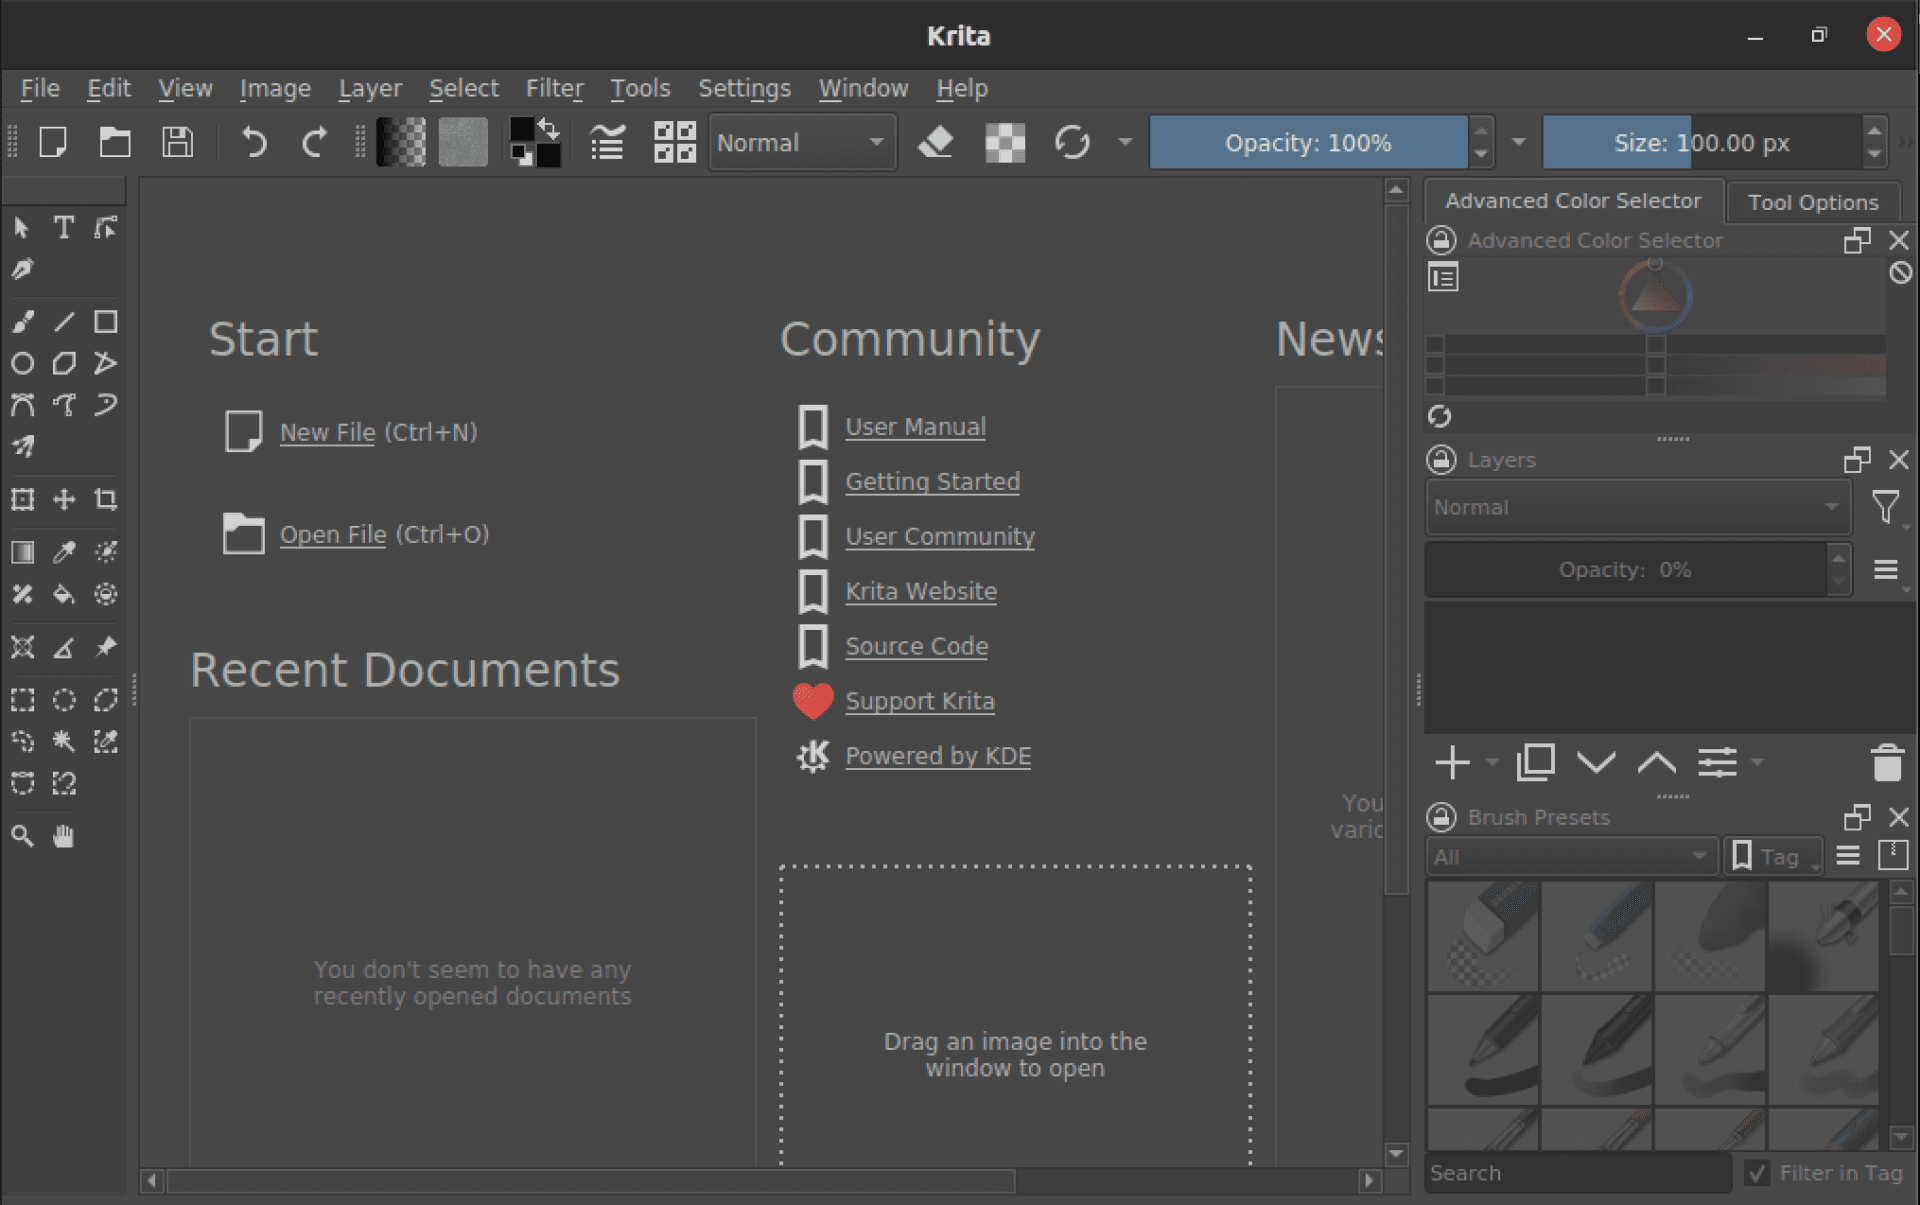Pick the Fill tool
1920x1205 pixels.
pyautogui.click(x=64, y=595)
